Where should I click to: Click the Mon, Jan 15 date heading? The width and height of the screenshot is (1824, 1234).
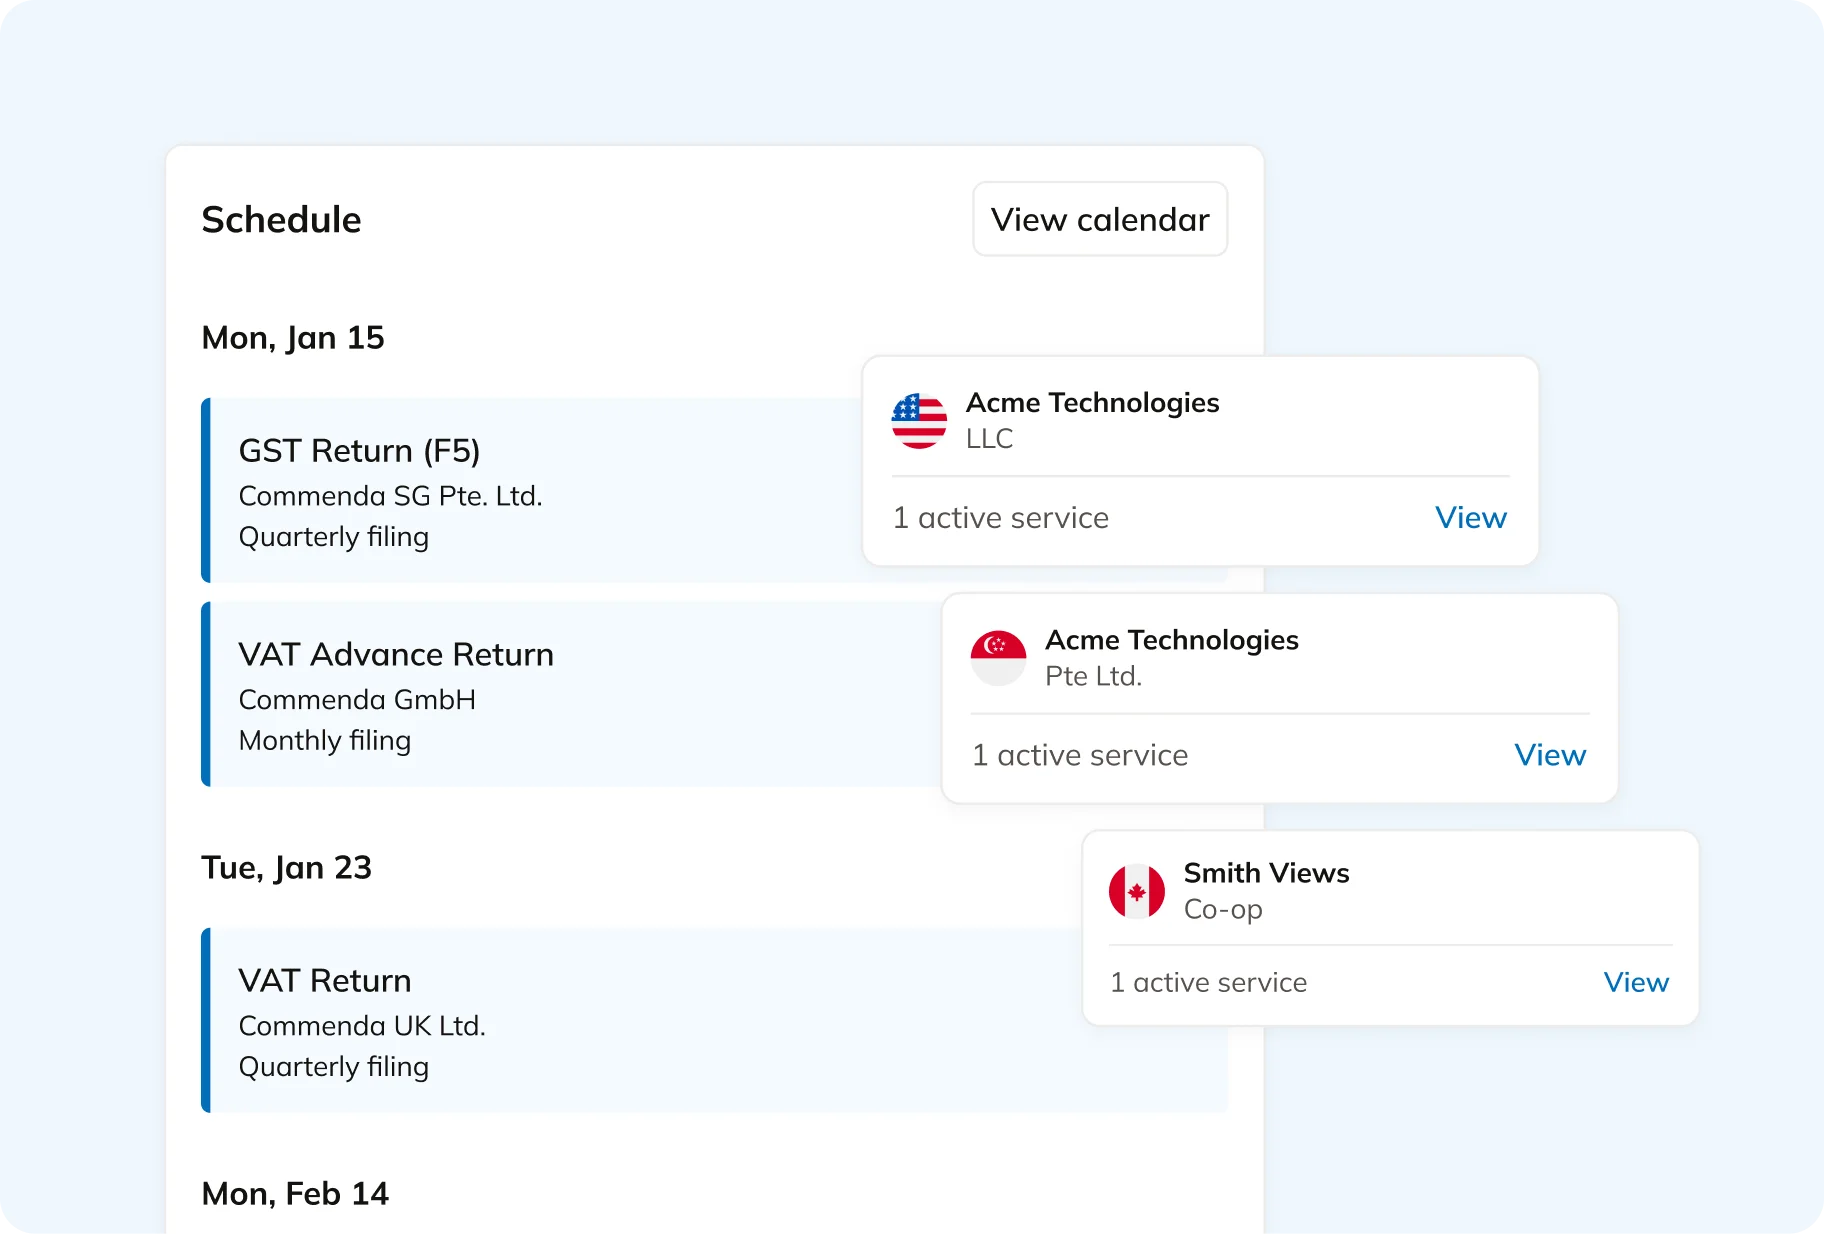tap(293, 338)
